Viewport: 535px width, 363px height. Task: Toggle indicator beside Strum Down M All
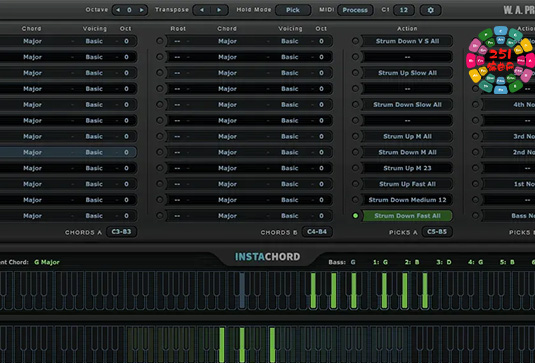coord(355,152)
